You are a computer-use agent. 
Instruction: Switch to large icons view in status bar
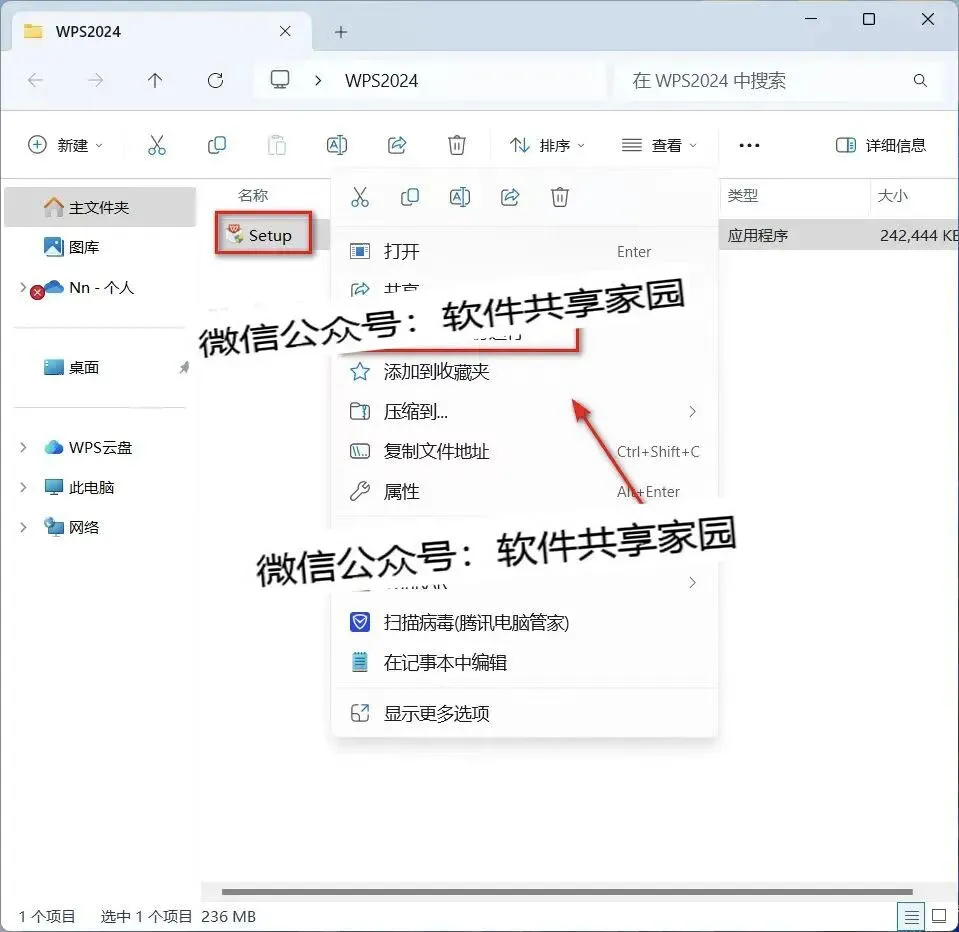939,916
